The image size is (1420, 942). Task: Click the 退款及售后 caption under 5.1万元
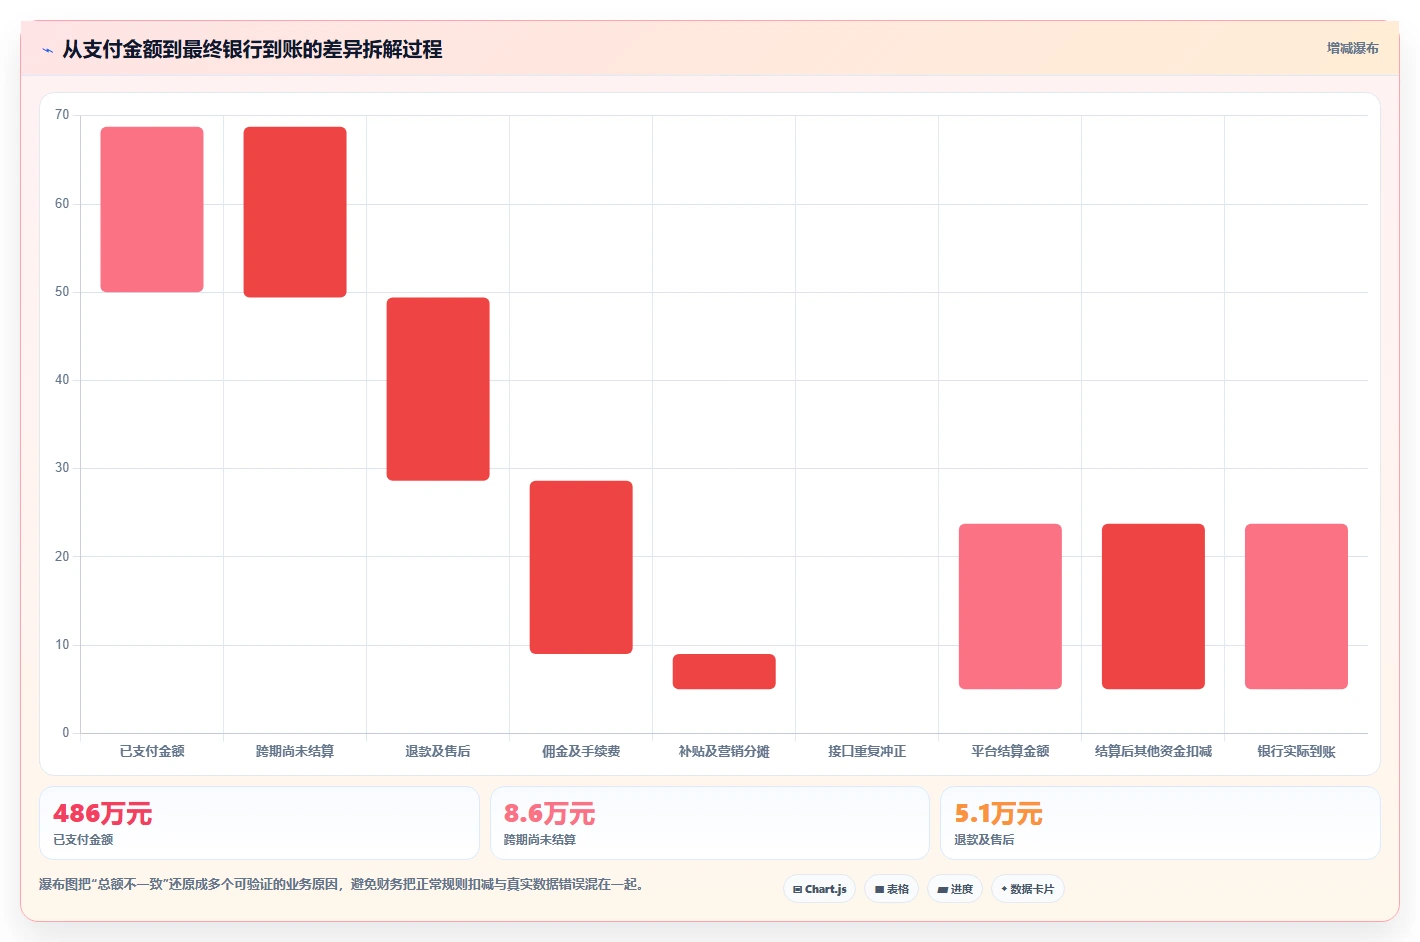pos(984,840)
